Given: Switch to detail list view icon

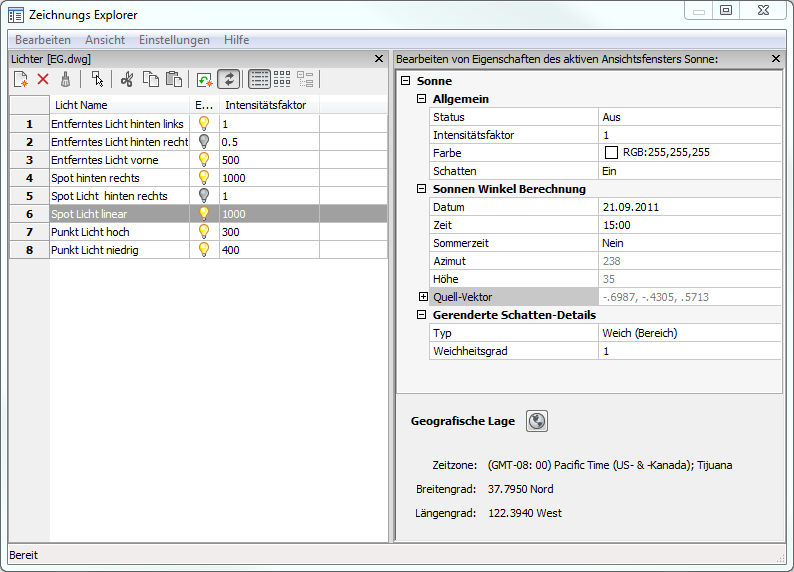Looking at the screenshot, I should [259, 79].
